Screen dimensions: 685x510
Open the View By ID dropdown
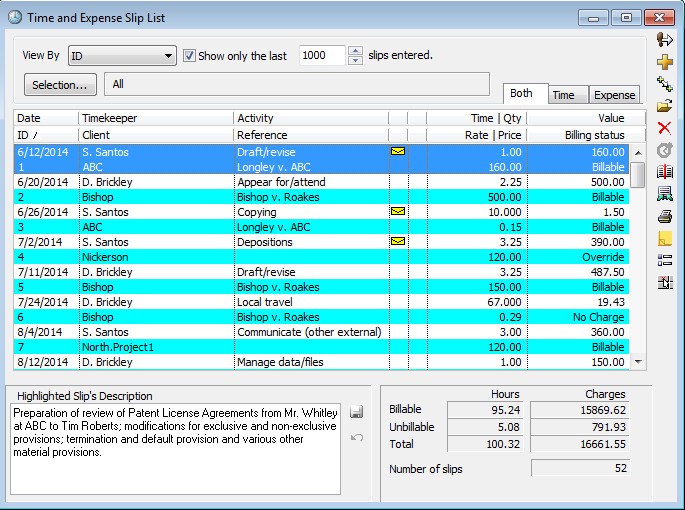(122, 56)
